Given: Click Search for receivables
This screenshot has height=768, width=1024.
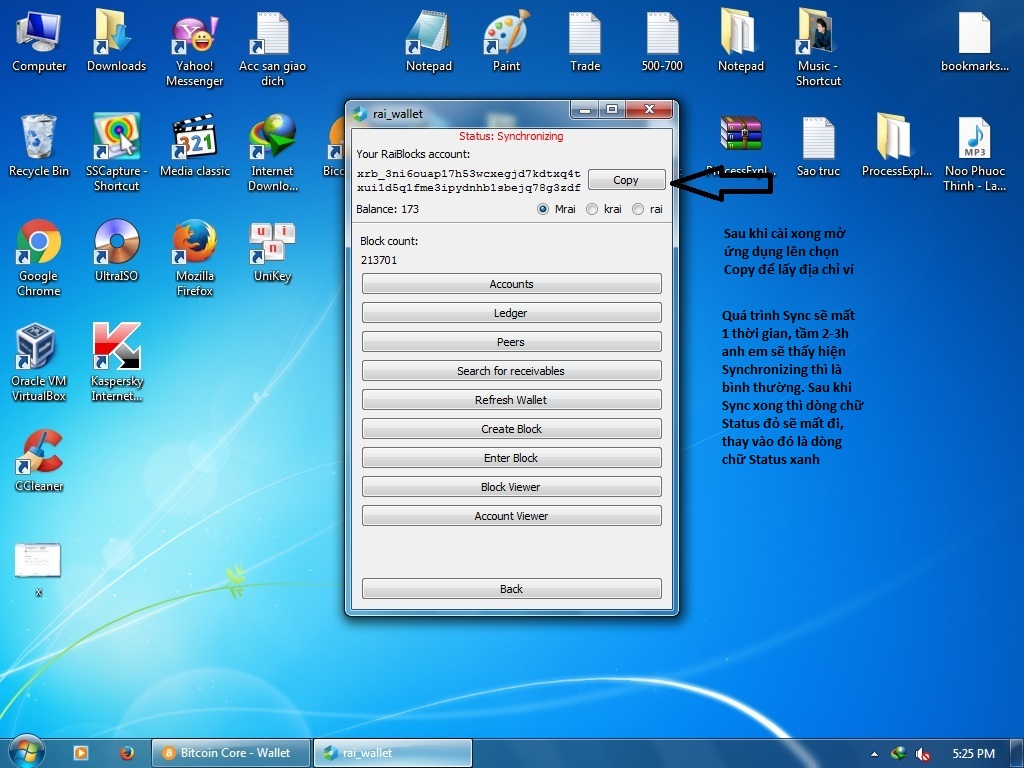Looking at the screenshot, I should click(x=511, y=371).
